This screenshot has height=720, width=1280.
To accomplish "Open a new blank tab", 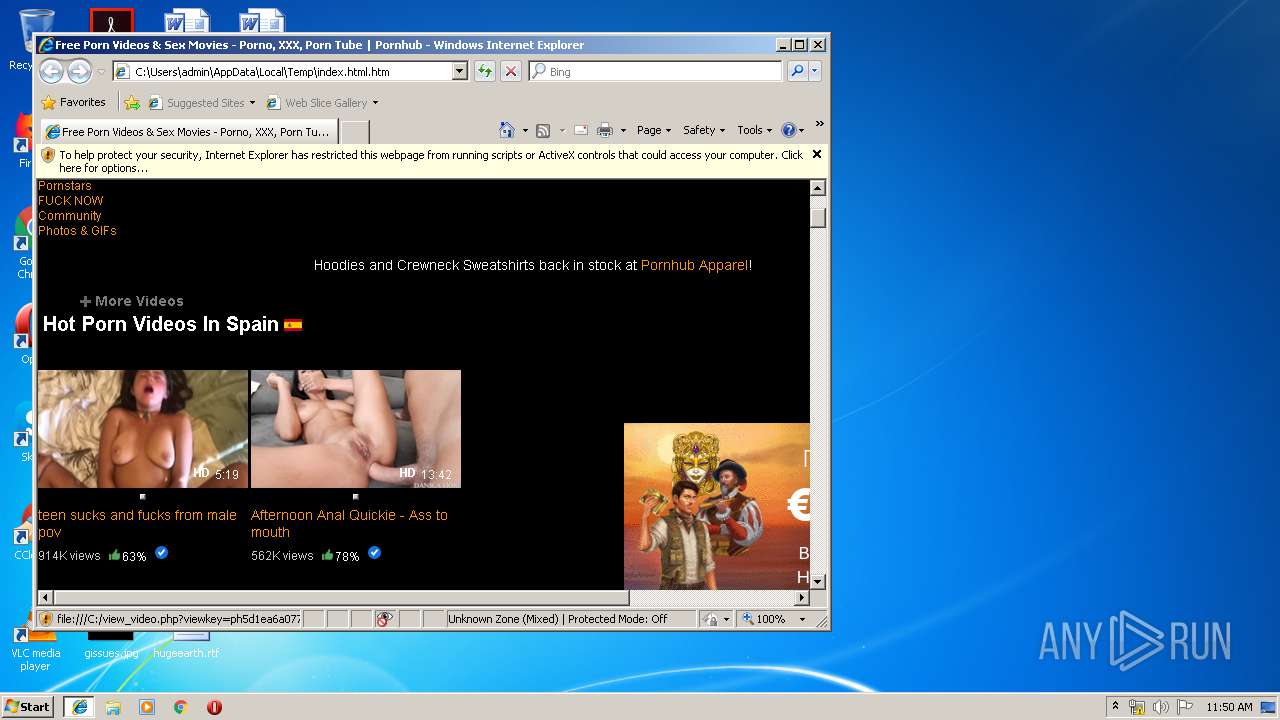I will tap(354, 132).
